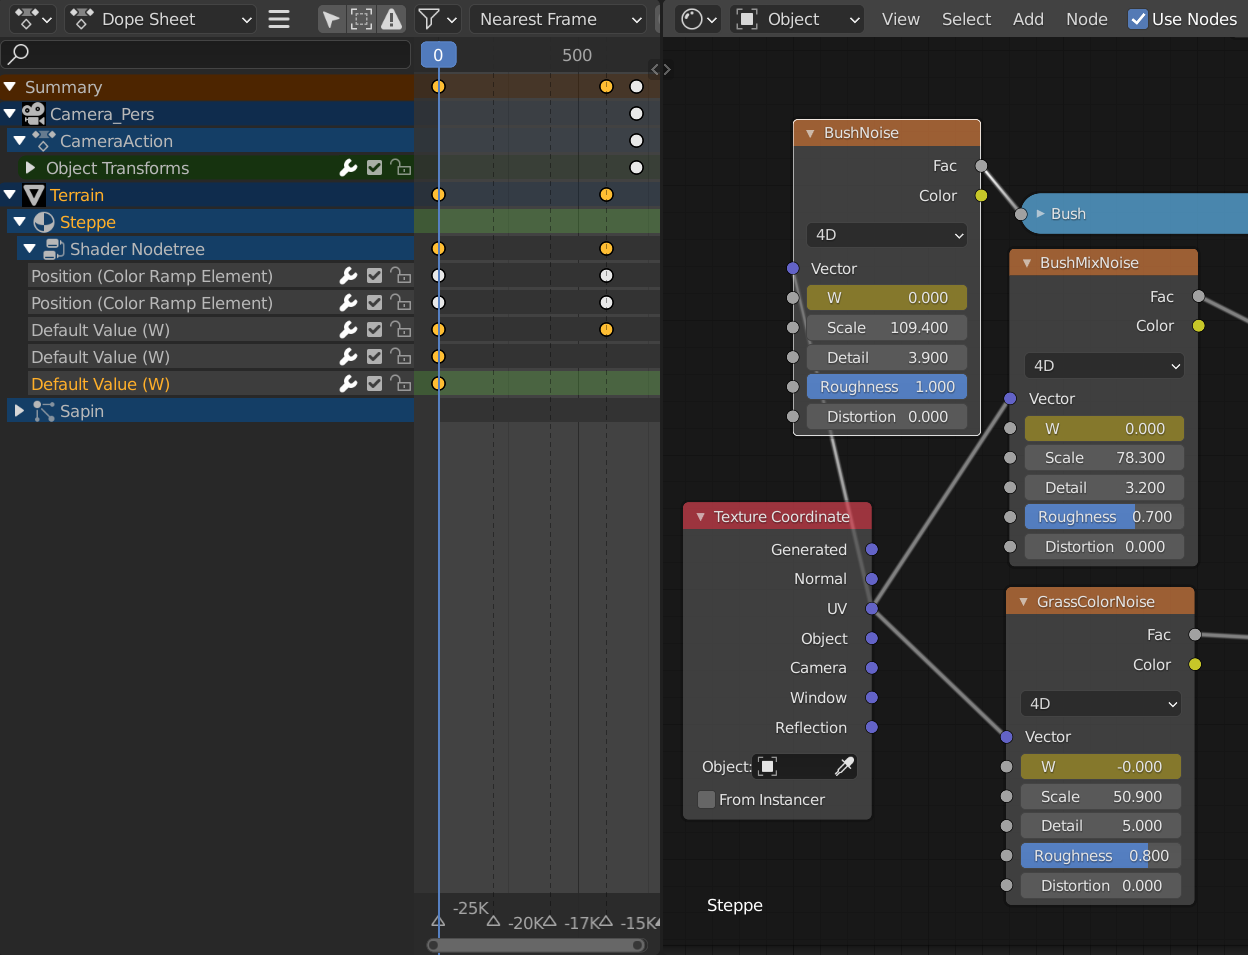1248x955 pixels.
Task: Toggle the Only Show Selected arrow icon
Action: tap(331, 19)
